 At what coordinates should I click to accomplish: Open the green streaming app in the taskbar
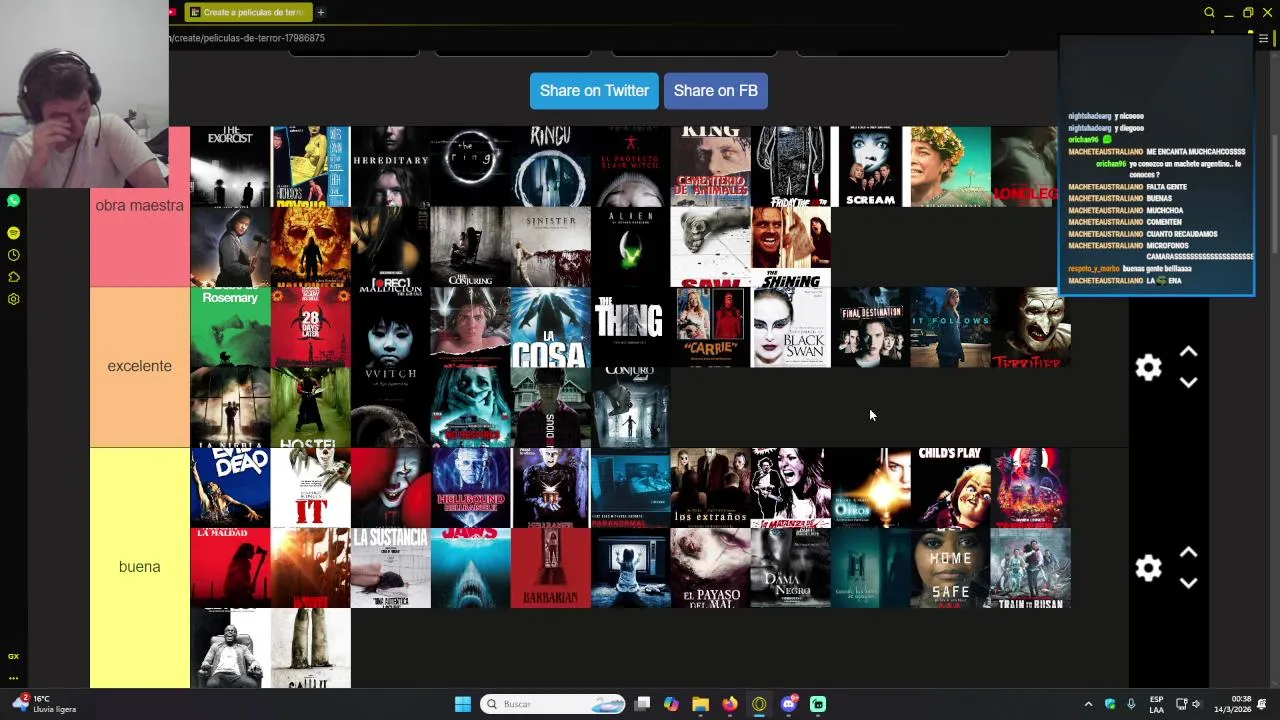[x=818, y=704]
